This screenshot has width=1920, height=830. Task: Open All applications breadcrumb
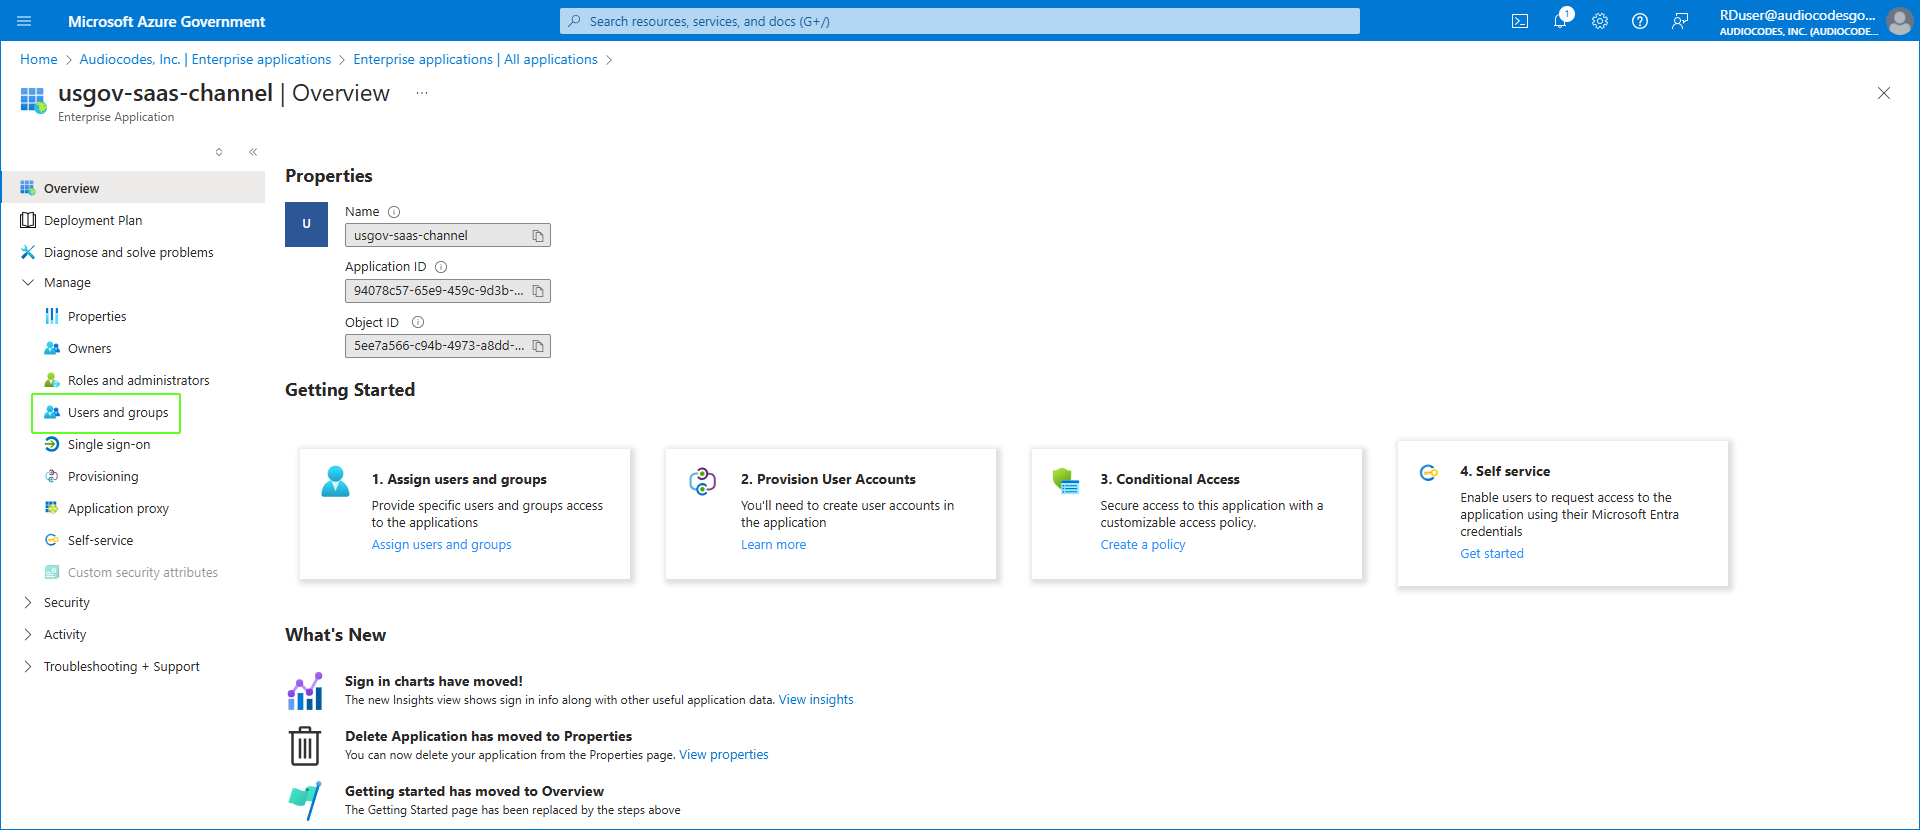click(475, 60)
